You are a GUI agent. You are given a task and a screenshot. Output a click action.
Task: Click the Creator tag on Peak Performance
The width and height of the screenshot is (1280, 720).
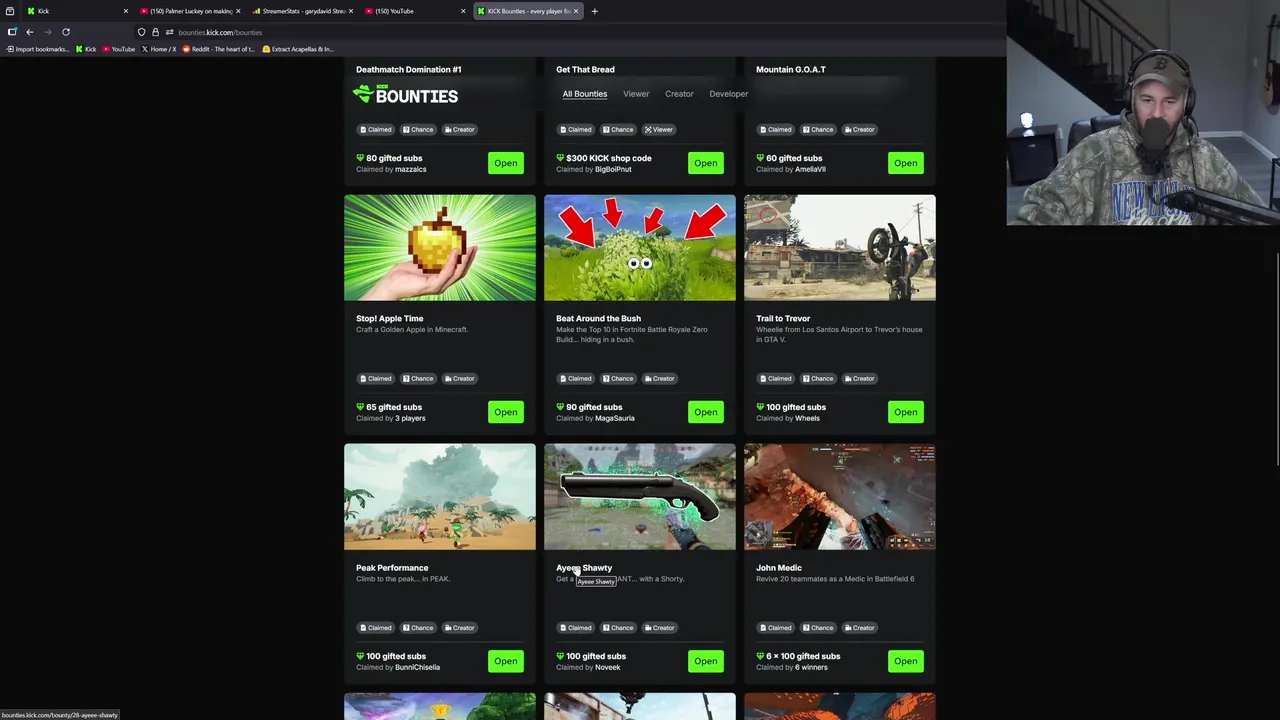(x=459, y=627)
